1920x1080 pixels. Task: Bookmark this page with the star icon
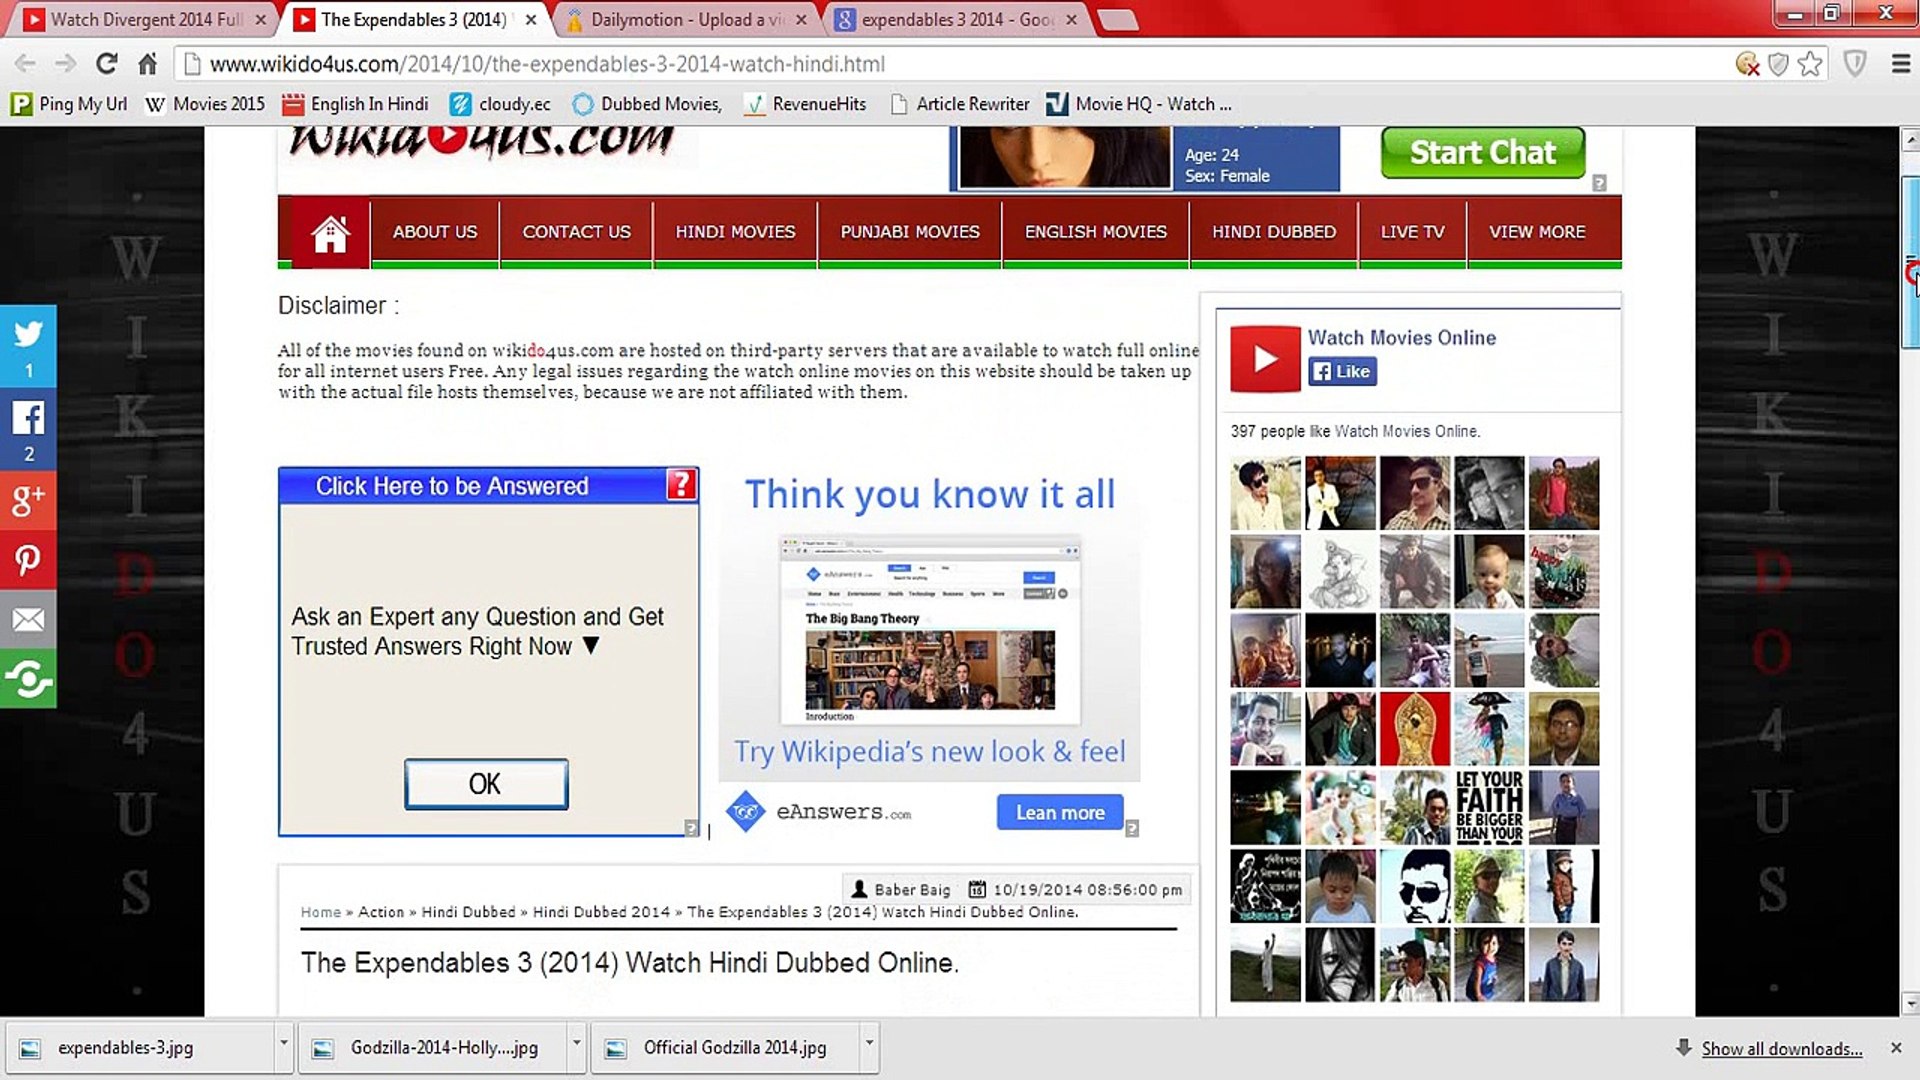pos(1810,64)
